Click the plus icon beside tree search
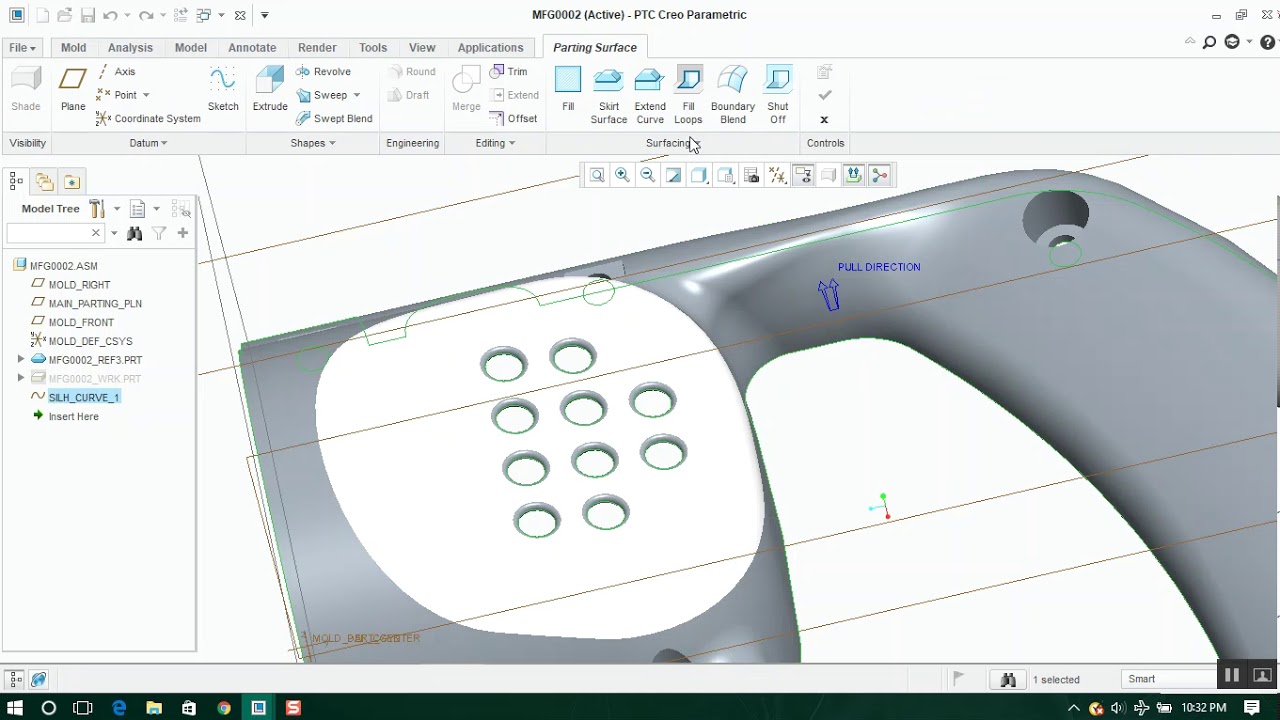Image resolution: width=1280 pixels, height=720 pixels. [x=182, y=233]
